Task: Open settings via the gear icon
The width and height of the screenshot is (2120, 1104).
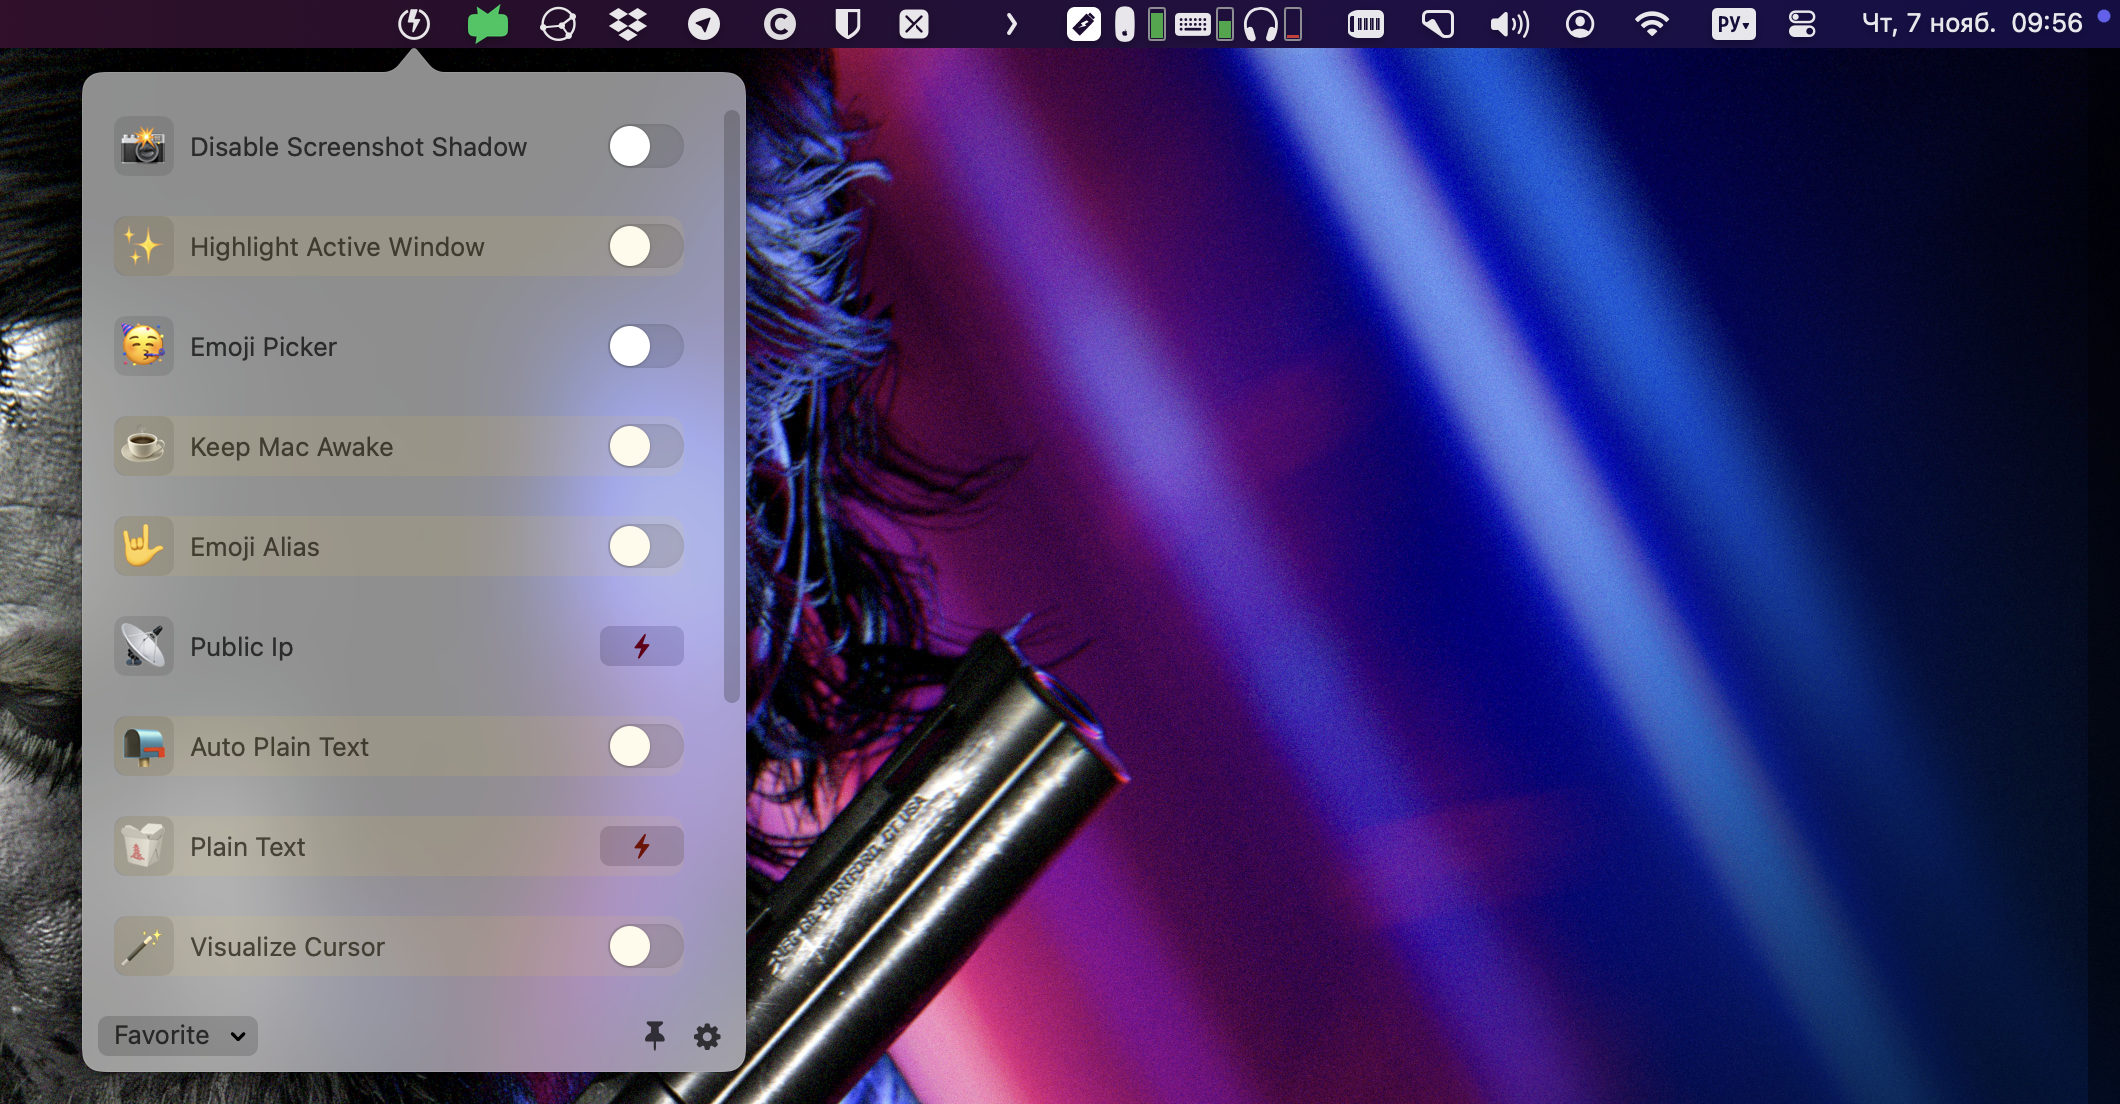Action: [x=707, y=1036]
